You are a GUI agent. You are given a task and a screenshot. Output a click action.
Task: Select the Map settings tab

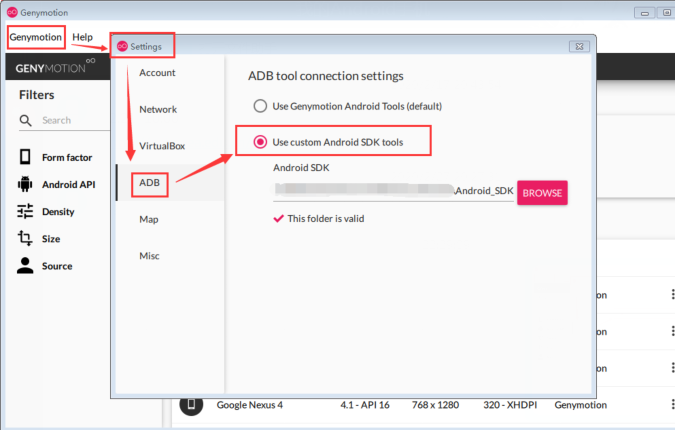click(x=149, y=220)
